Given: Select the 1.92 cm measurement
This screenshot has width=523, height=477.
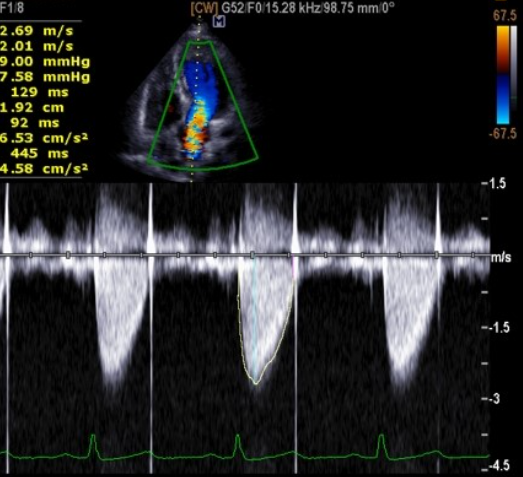Looking at the screenshot, I should pyautogui.click(x=32, y=108).
